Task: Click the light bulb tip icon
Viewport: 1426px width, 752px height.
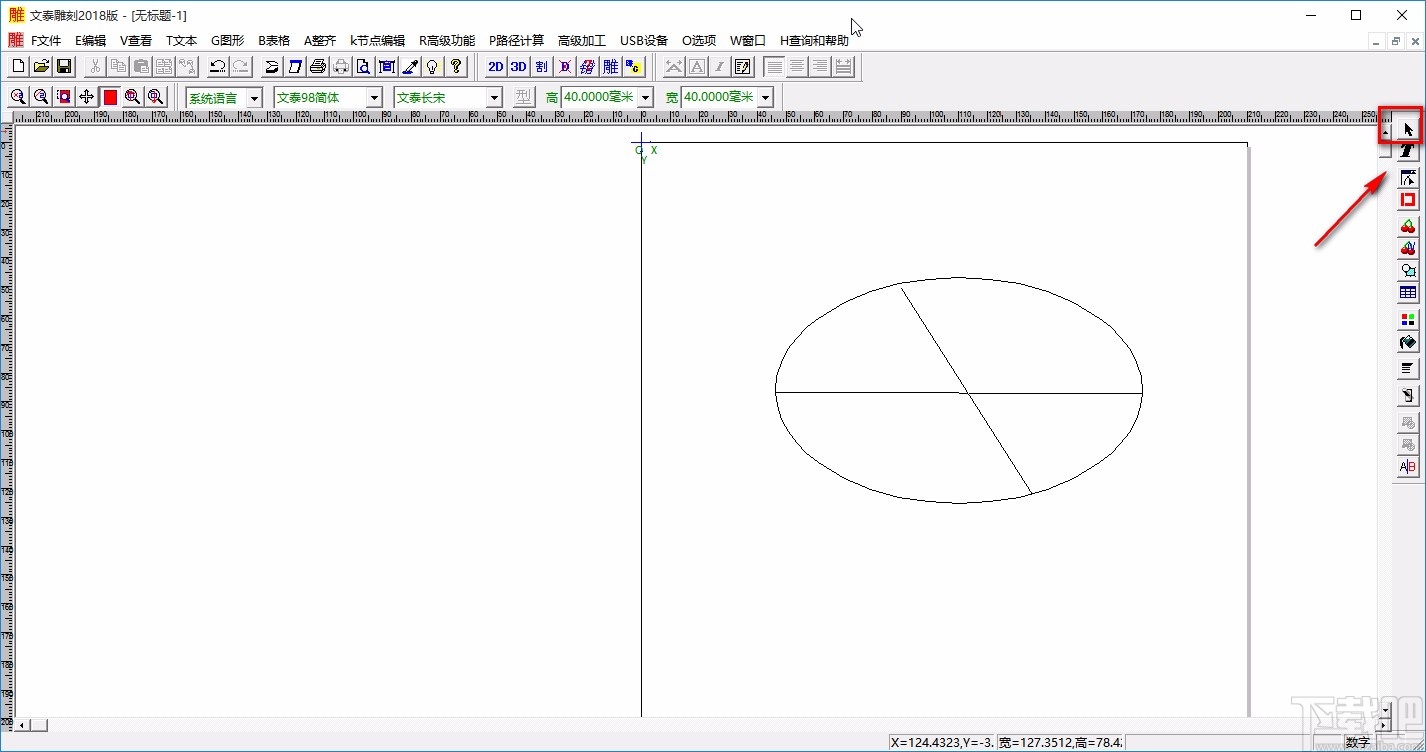Action: [433, 67]
